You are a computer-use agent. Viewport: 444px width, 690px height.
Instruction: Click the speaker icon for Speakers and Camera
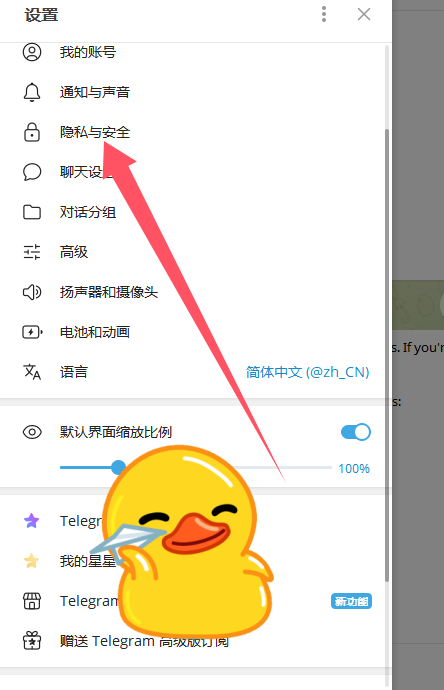pyautogui.click(x=32, y=292)
